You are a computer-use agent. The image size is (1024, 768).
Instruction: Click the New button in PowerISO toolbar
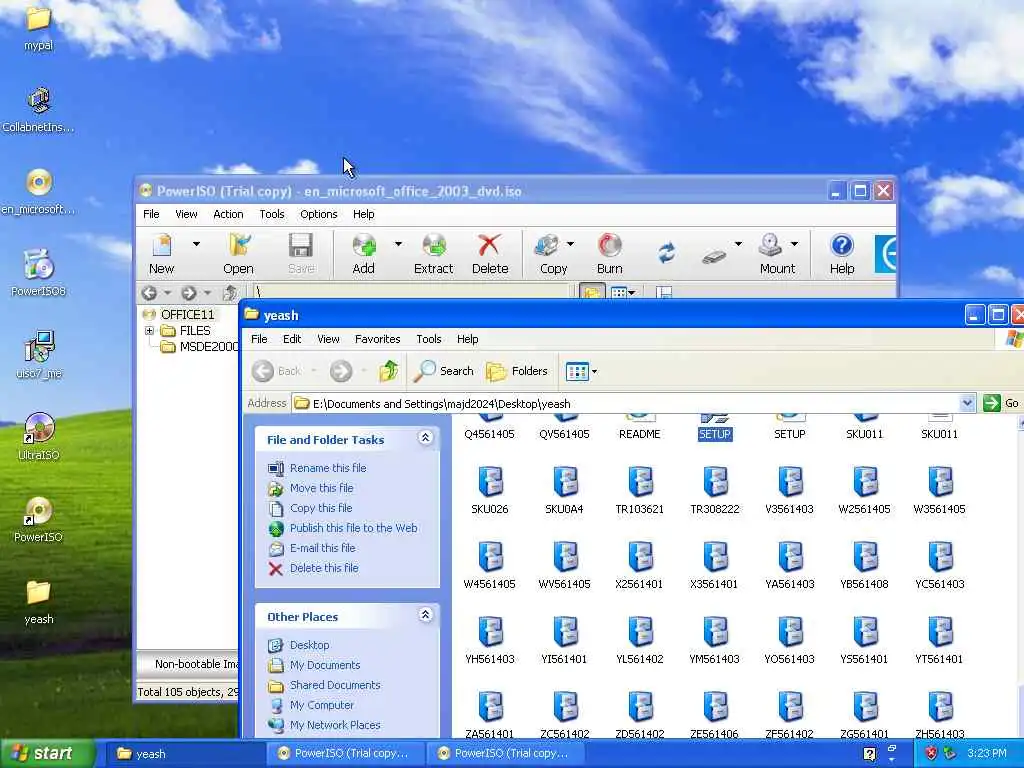point(161,253)
